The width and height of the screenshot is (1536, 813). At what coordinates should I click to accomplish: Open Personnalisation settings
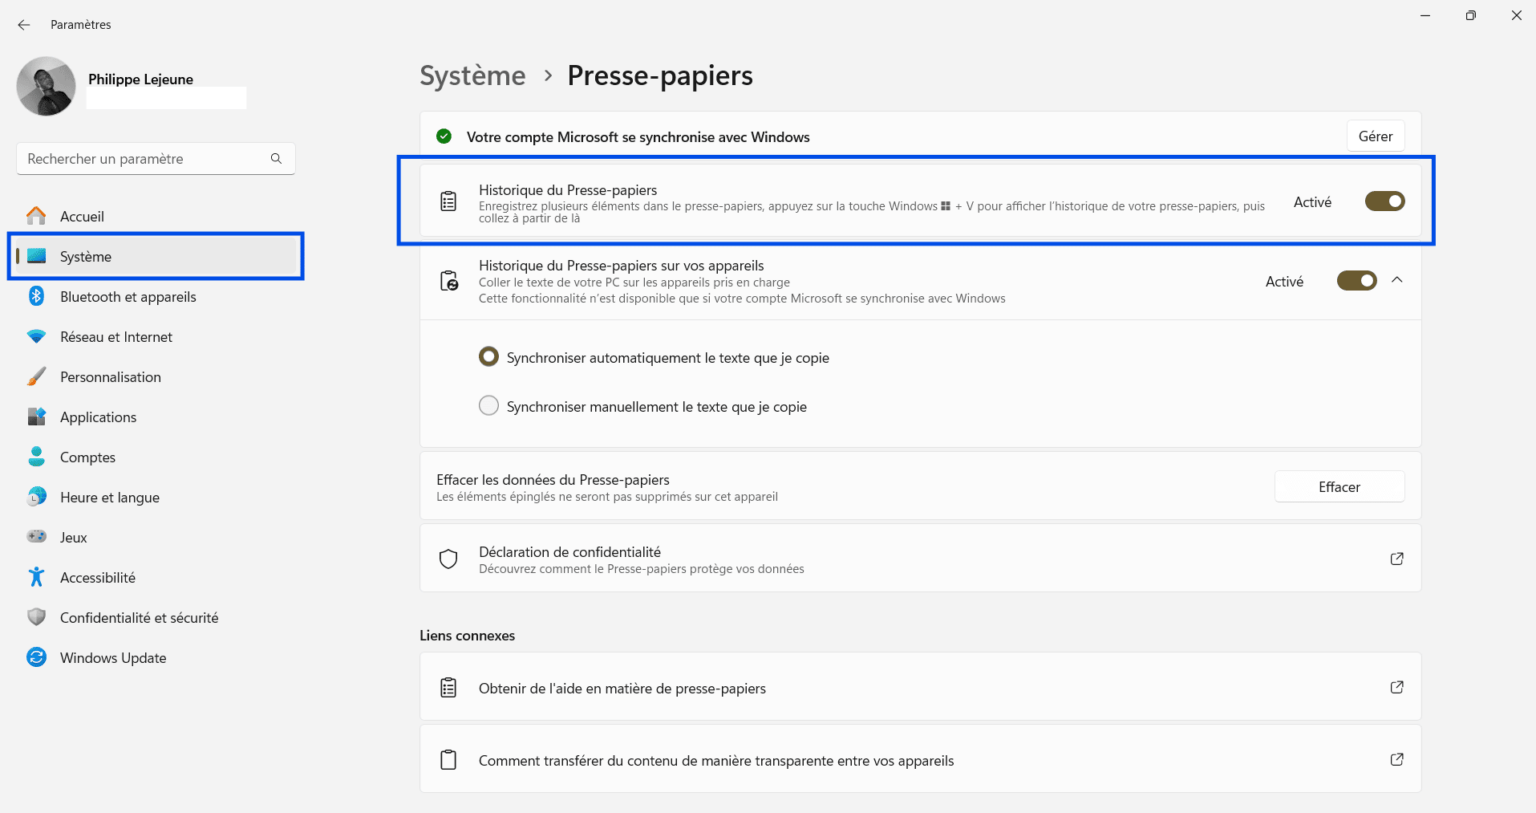110,377
